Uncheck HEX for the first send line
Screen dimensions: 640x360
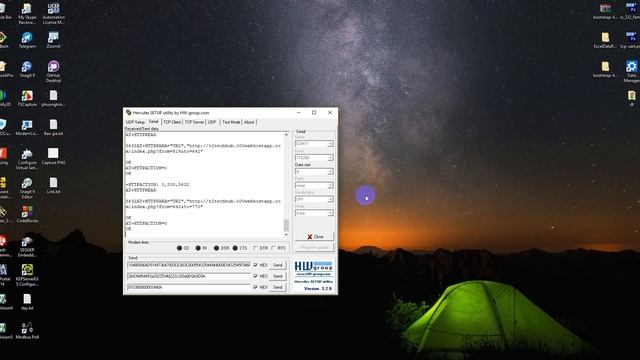[256, 265]
